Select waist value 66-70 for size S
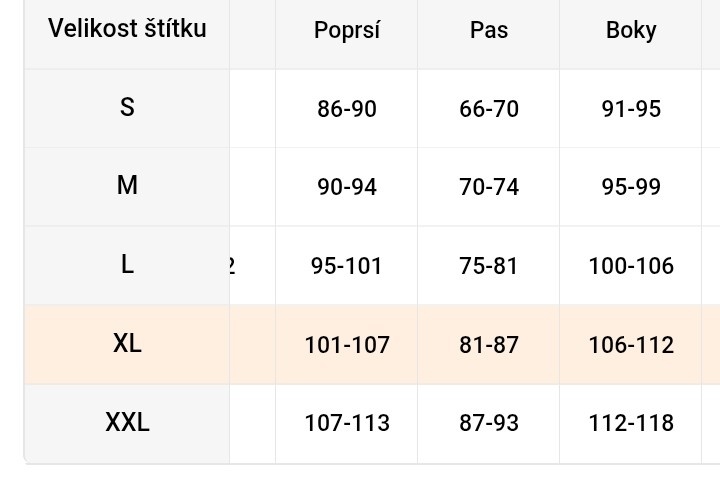This screenshot has width=720, height=485. 489,108
